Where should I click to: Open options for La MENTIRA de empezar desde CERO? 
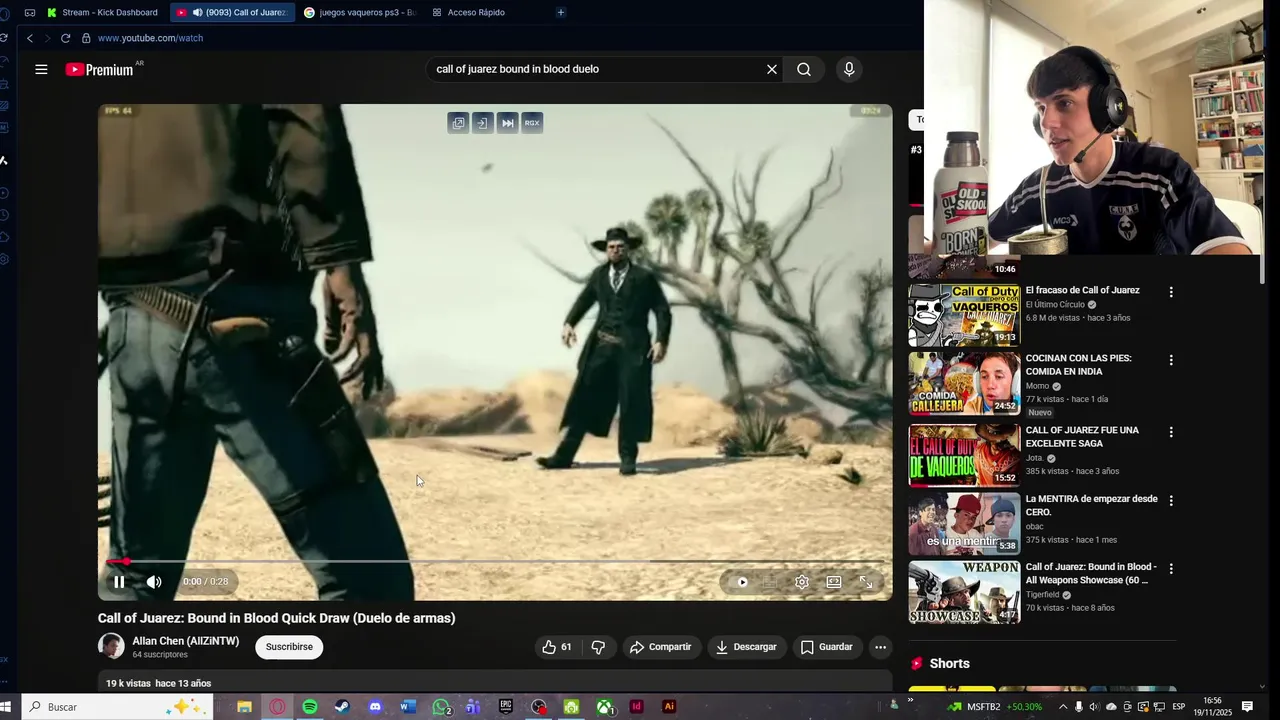point(1171,500)
